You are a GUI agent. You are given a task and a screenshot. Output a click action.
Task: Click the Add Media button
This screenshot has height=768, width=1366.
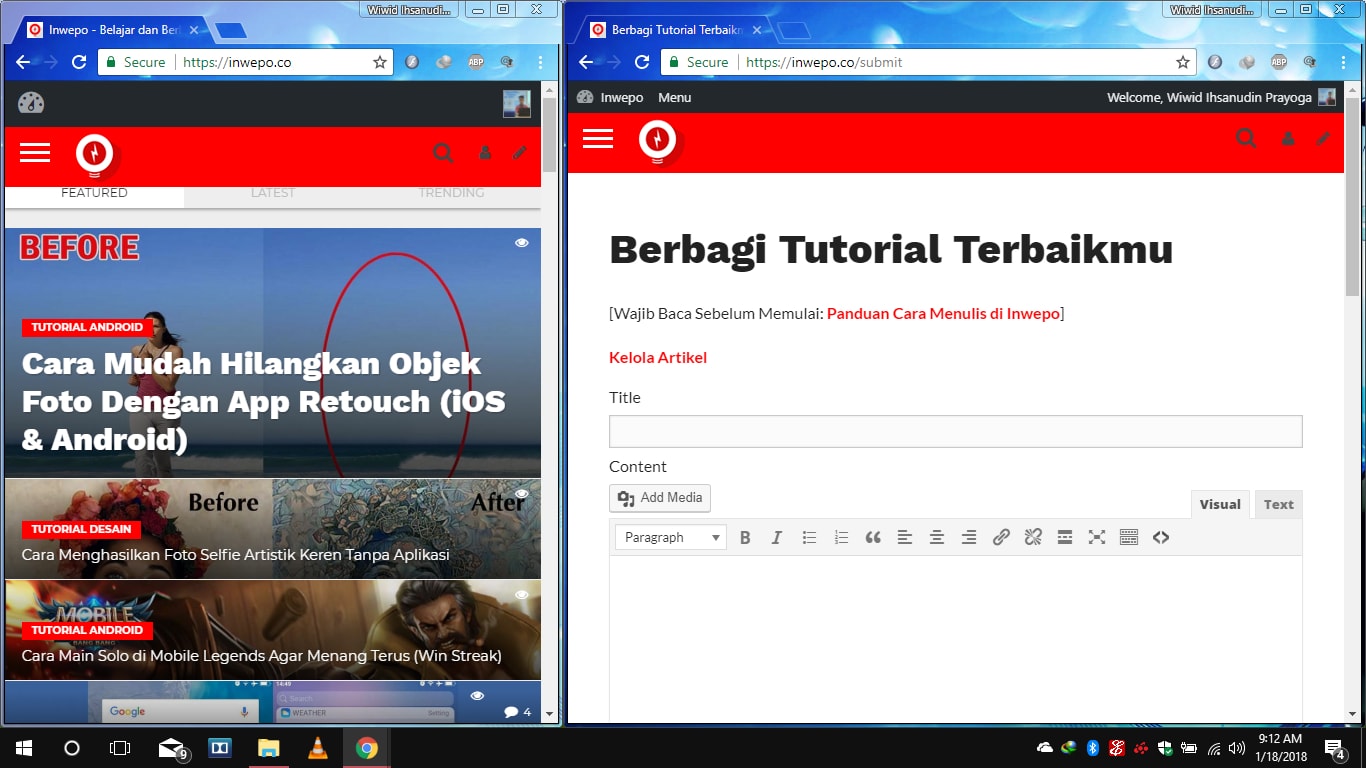coord(660,498)
